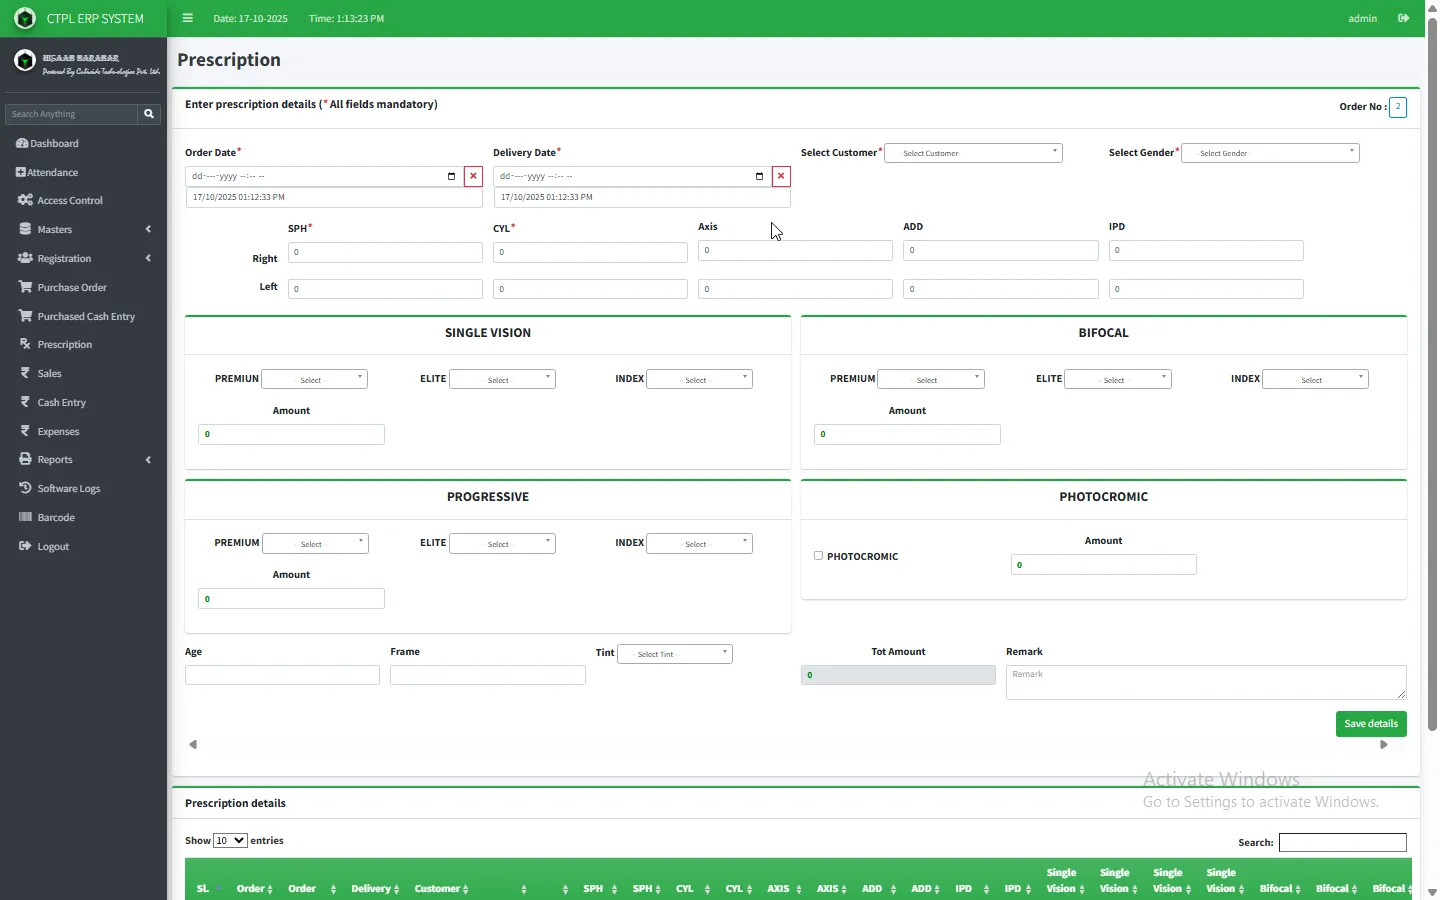Open the Order Date calendar picker icon
The image size is (1440, 900).
[452, 177]
